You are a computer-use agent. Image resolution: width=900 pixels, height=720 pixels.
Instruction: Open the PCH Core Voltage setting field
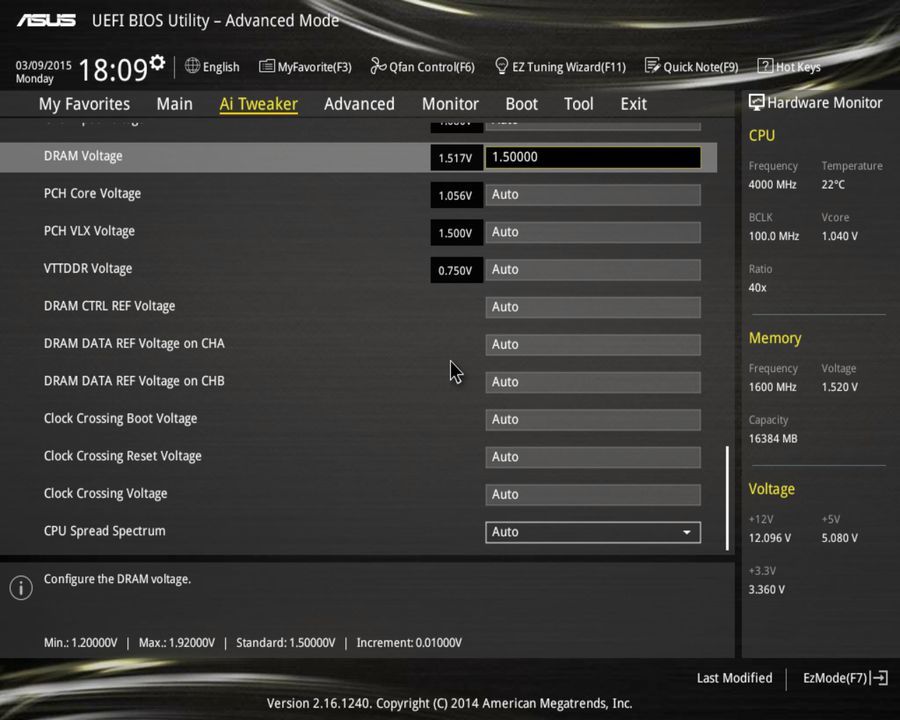[593, 194]
